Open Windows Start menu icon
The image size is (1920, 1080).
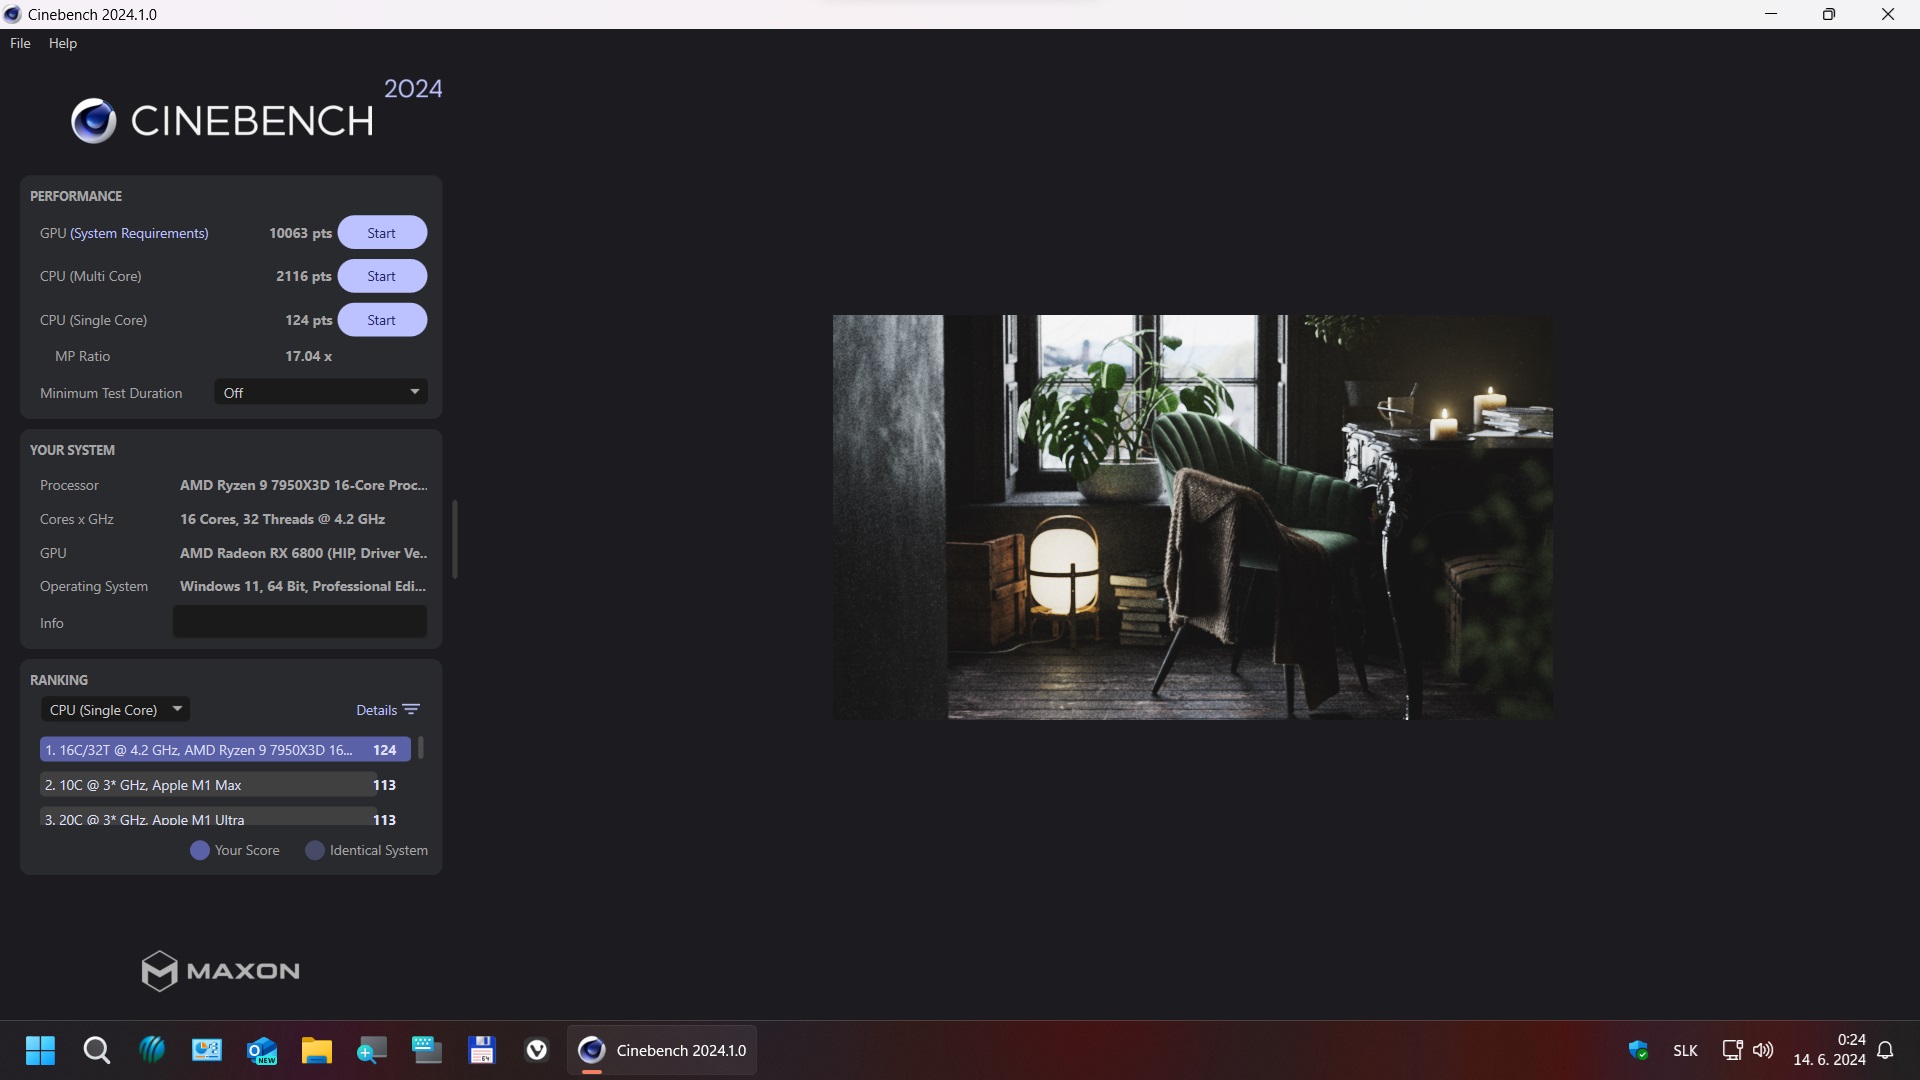click(40, 1050)
